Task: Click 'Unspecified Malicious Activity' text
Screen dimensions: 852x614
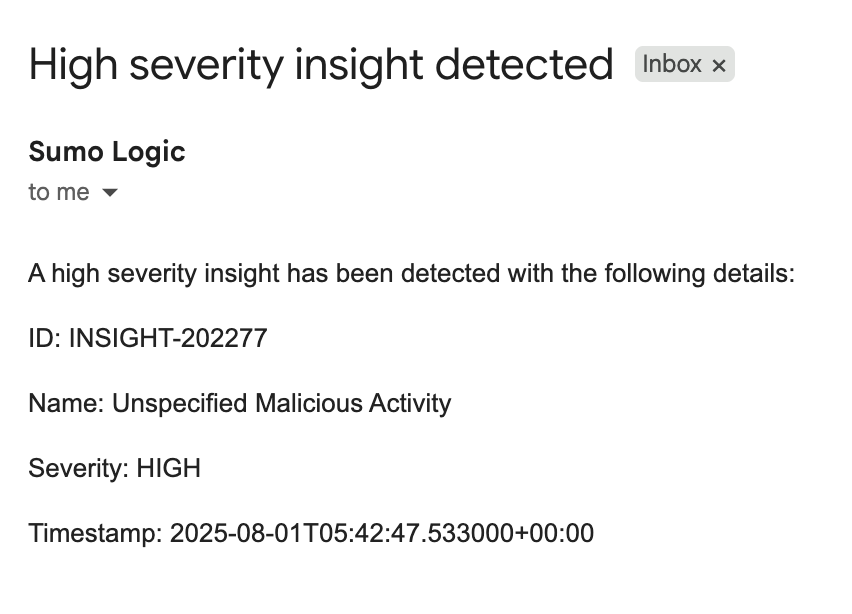Action: [281, 403]
